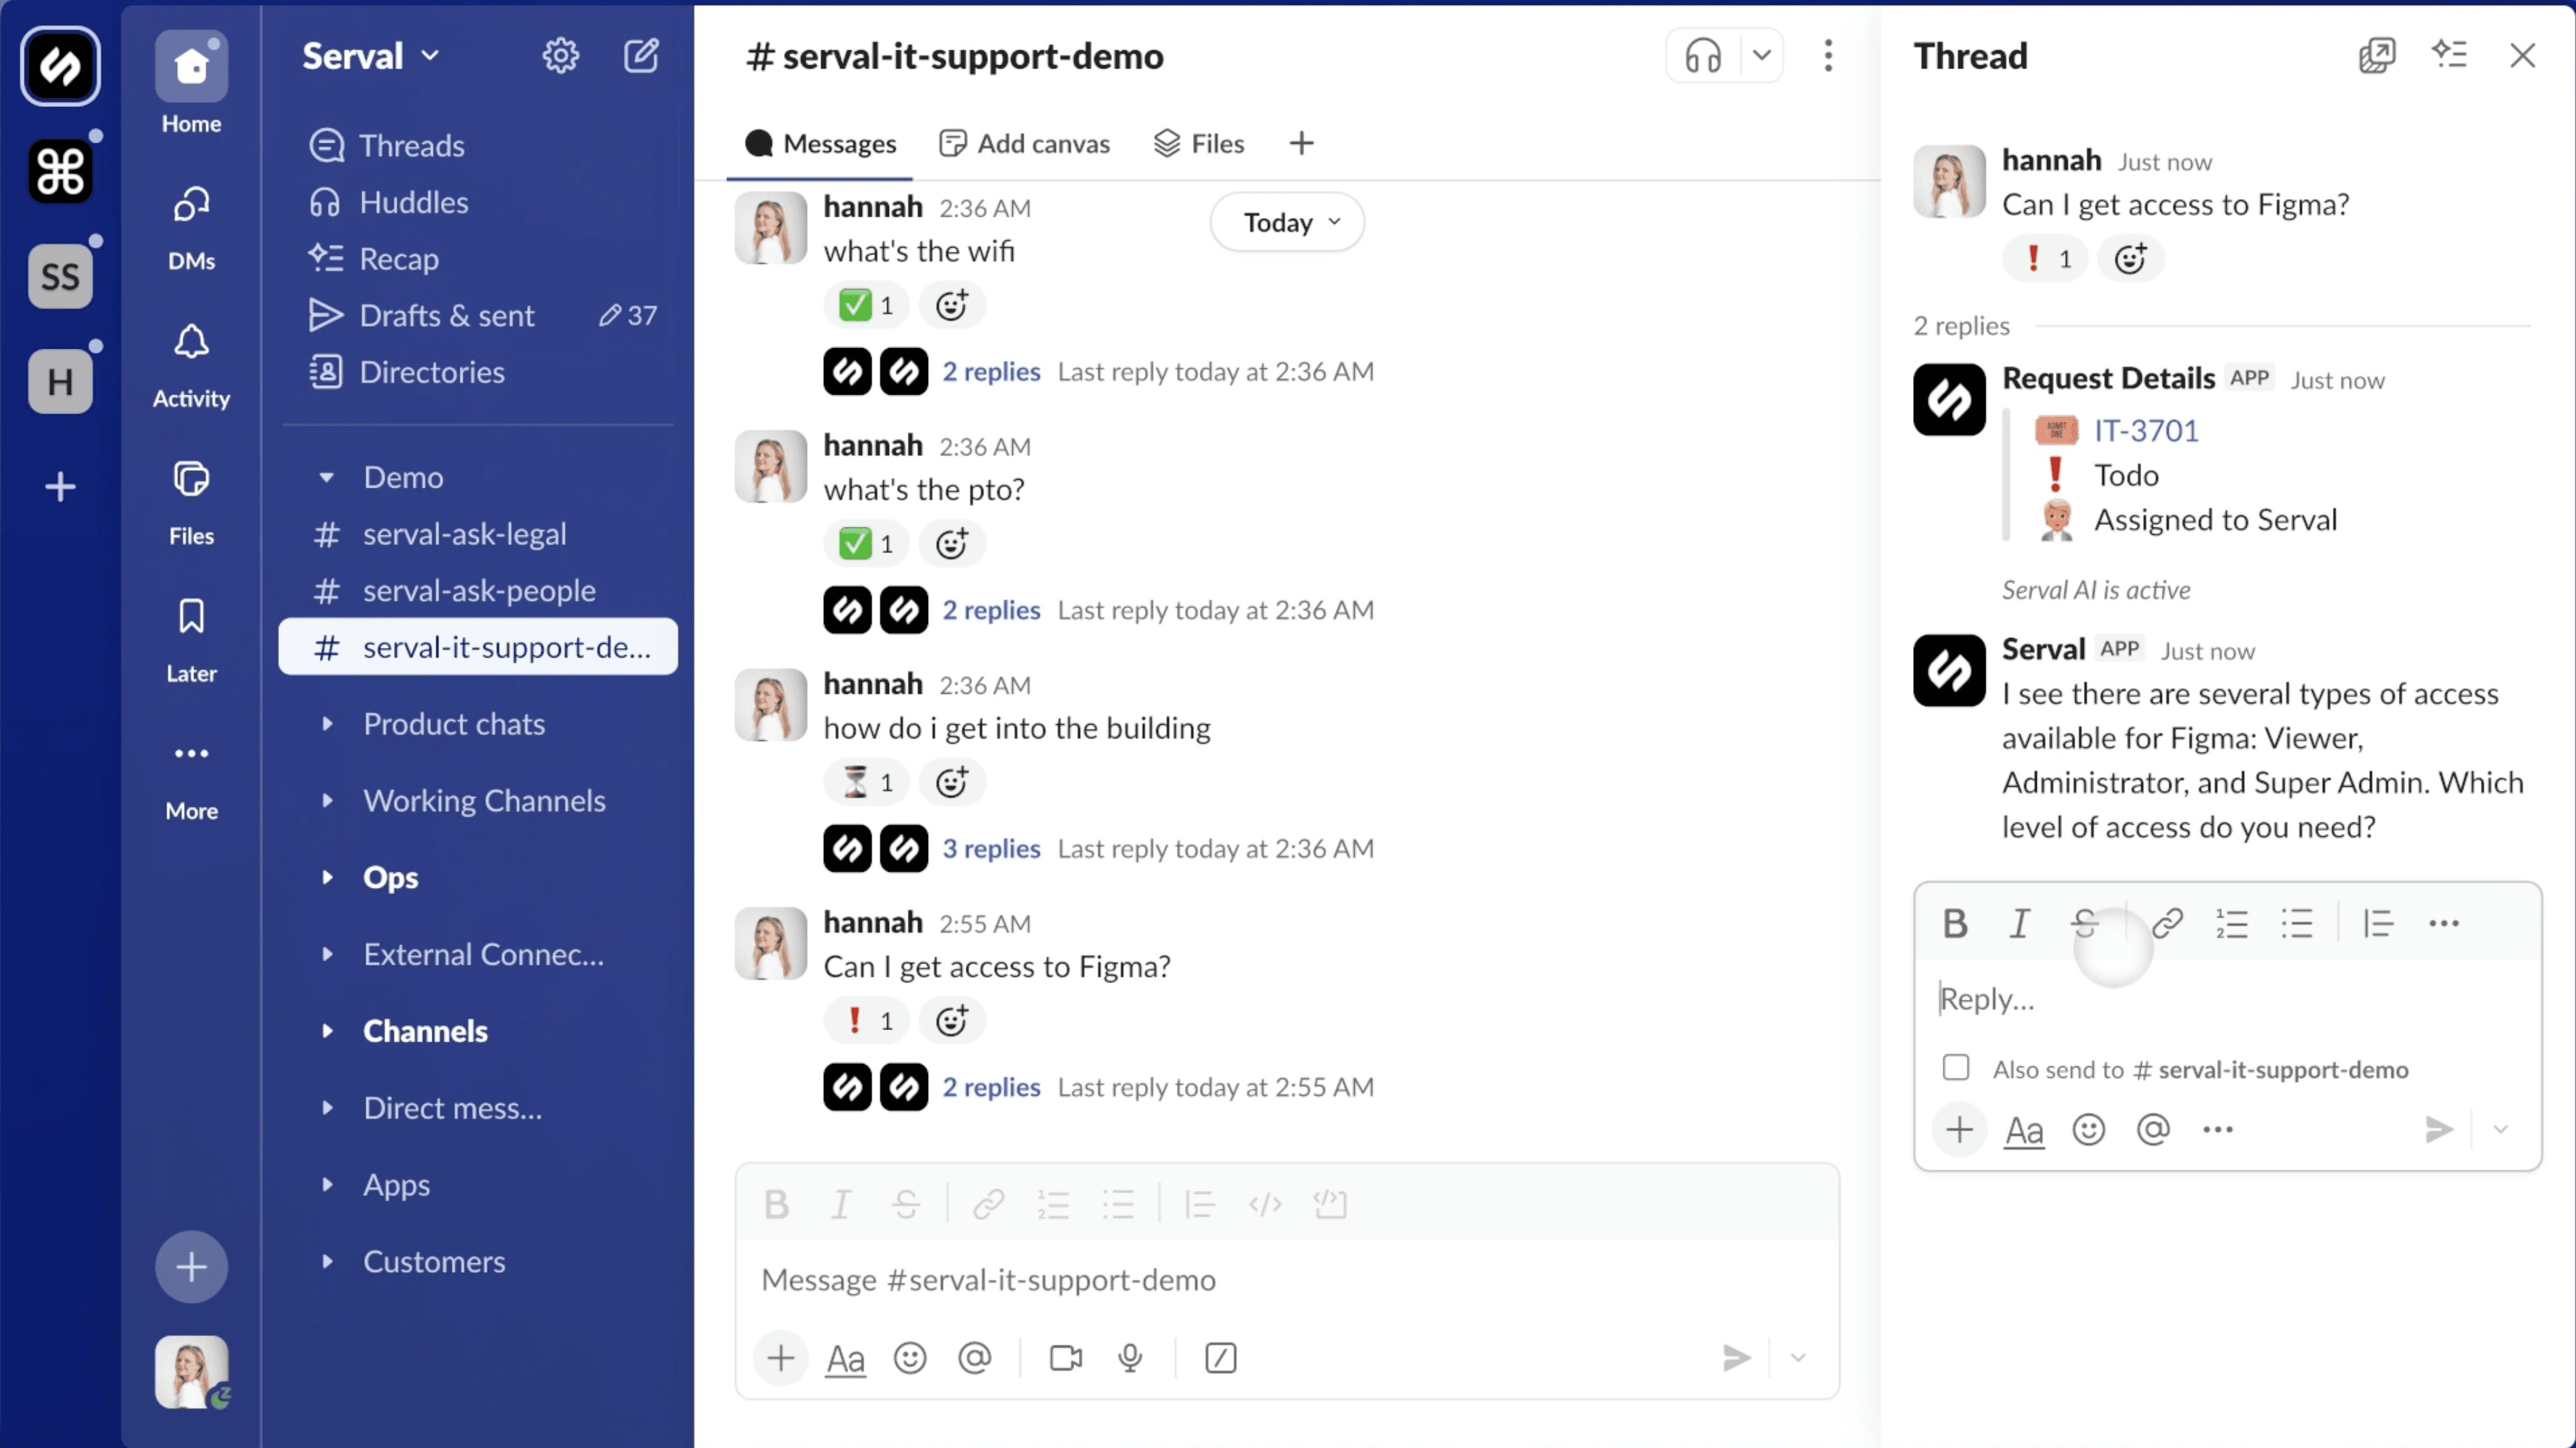
Task: Toggle exclamation reaction on the Figma message
Action: tap(867, 1021)
